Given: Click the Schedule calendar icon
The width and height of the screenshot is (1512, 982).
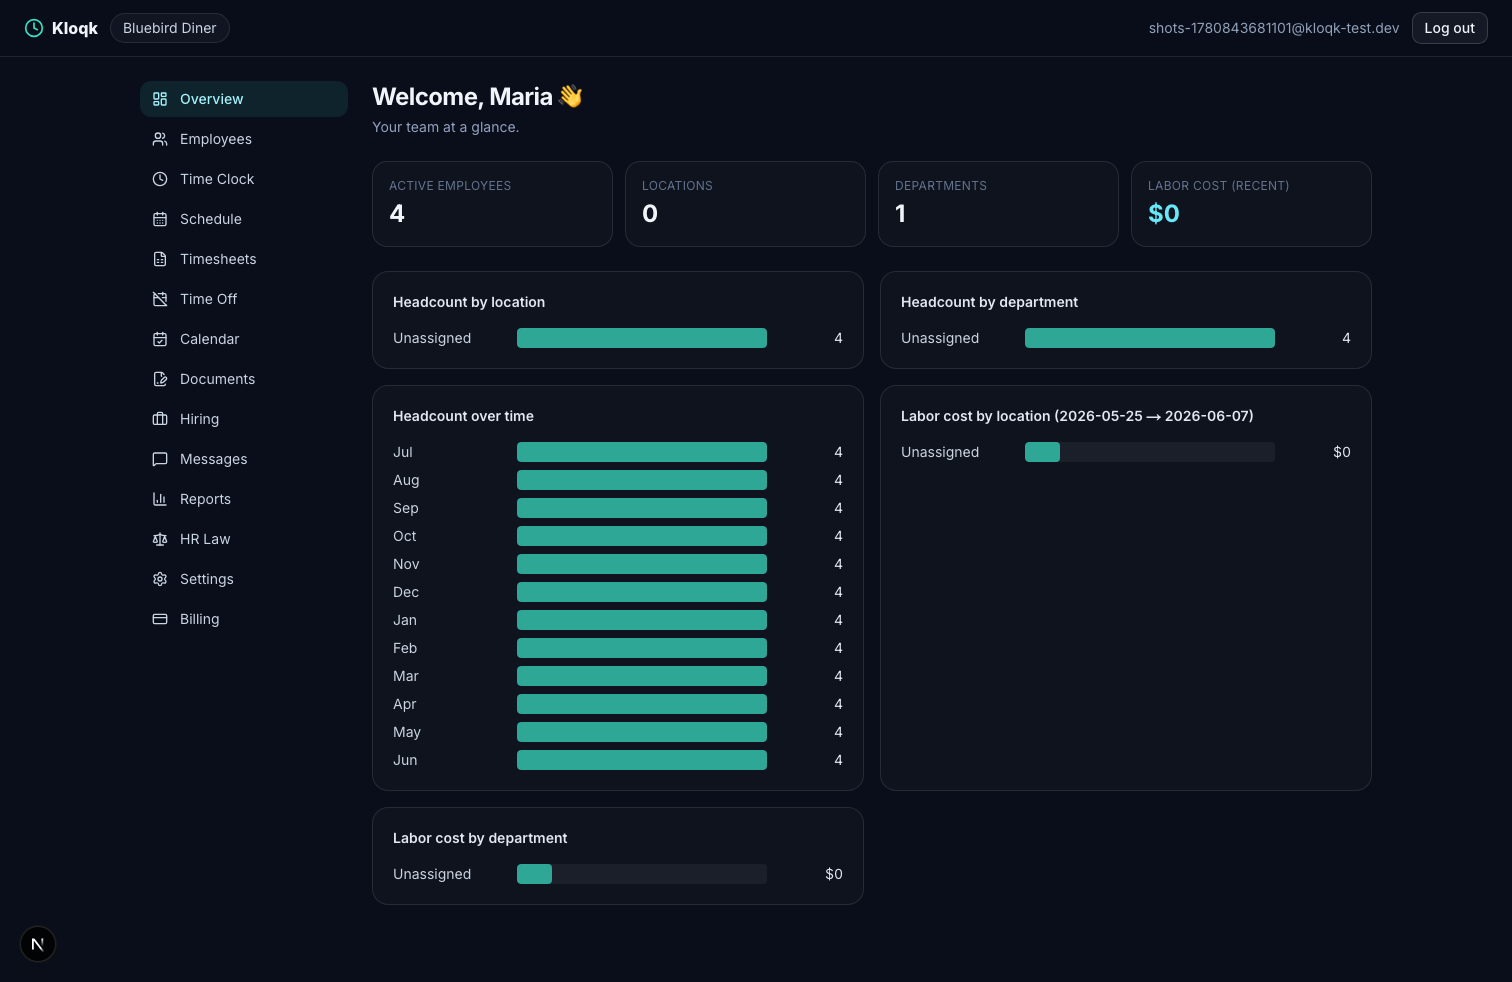Looking at the screenshot, I should [160, 219].
